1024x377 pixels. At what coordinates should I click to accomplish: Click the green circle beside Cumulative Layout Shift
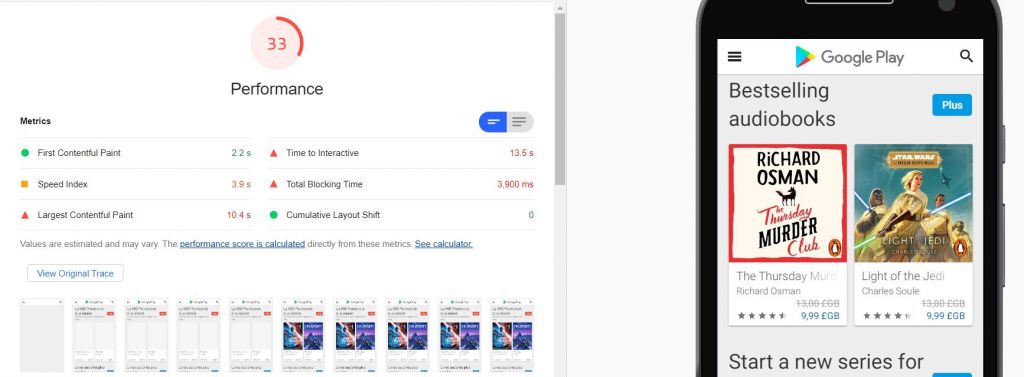274,215
